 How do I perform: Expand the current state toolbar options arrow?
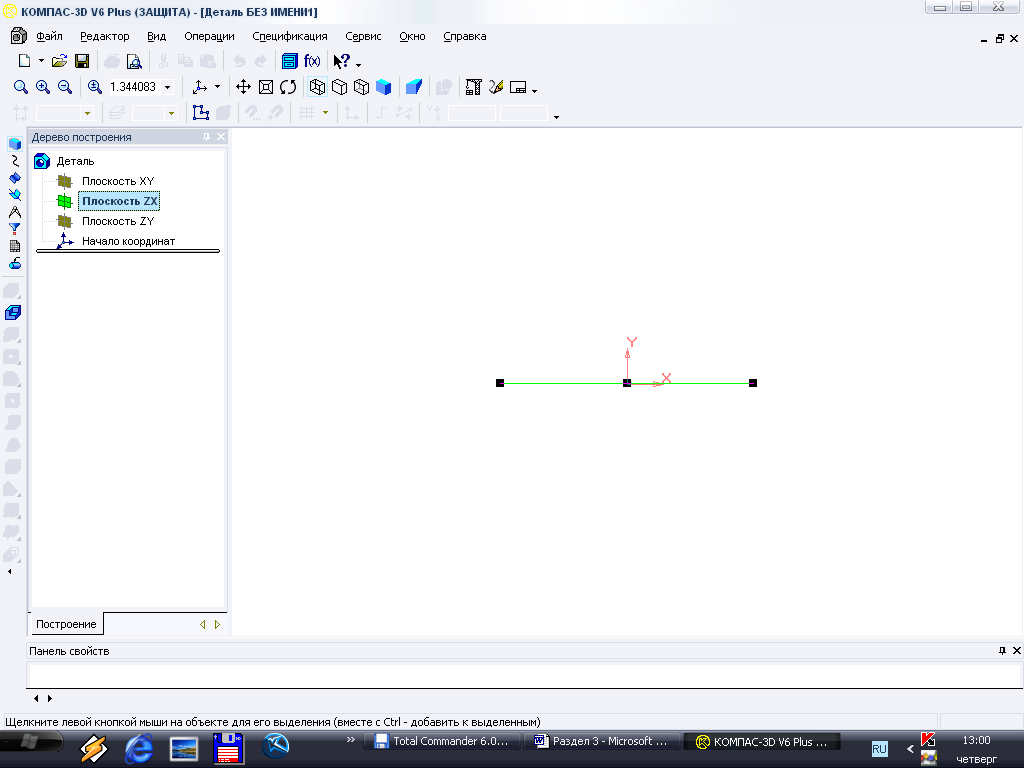[x=556, y=117]
